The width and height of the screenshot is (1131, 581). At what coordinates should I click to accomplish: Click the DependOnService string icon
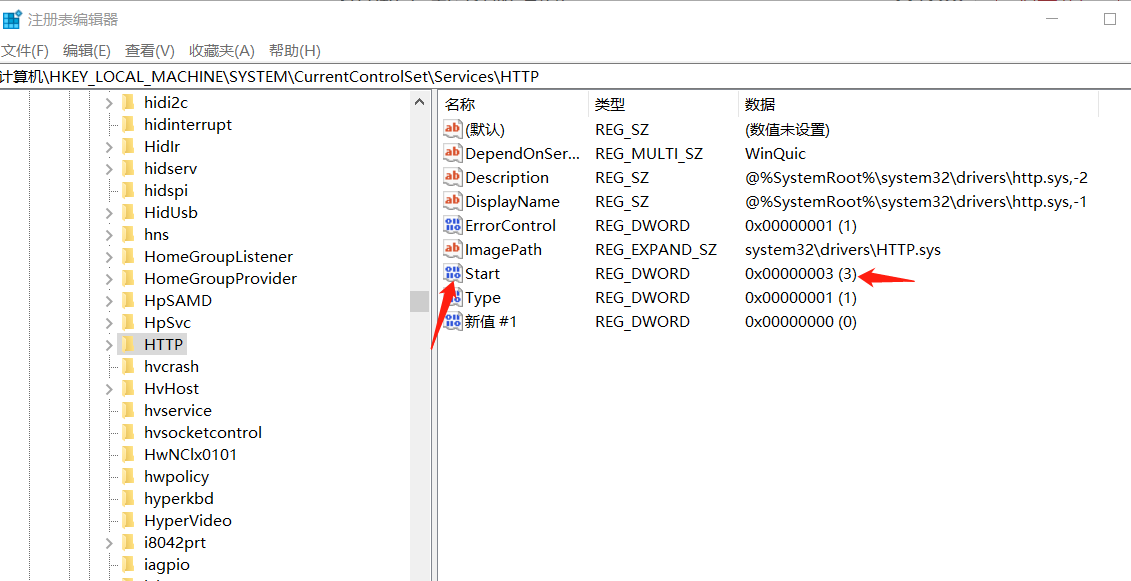pyautogui.click(x=452, y=154)
